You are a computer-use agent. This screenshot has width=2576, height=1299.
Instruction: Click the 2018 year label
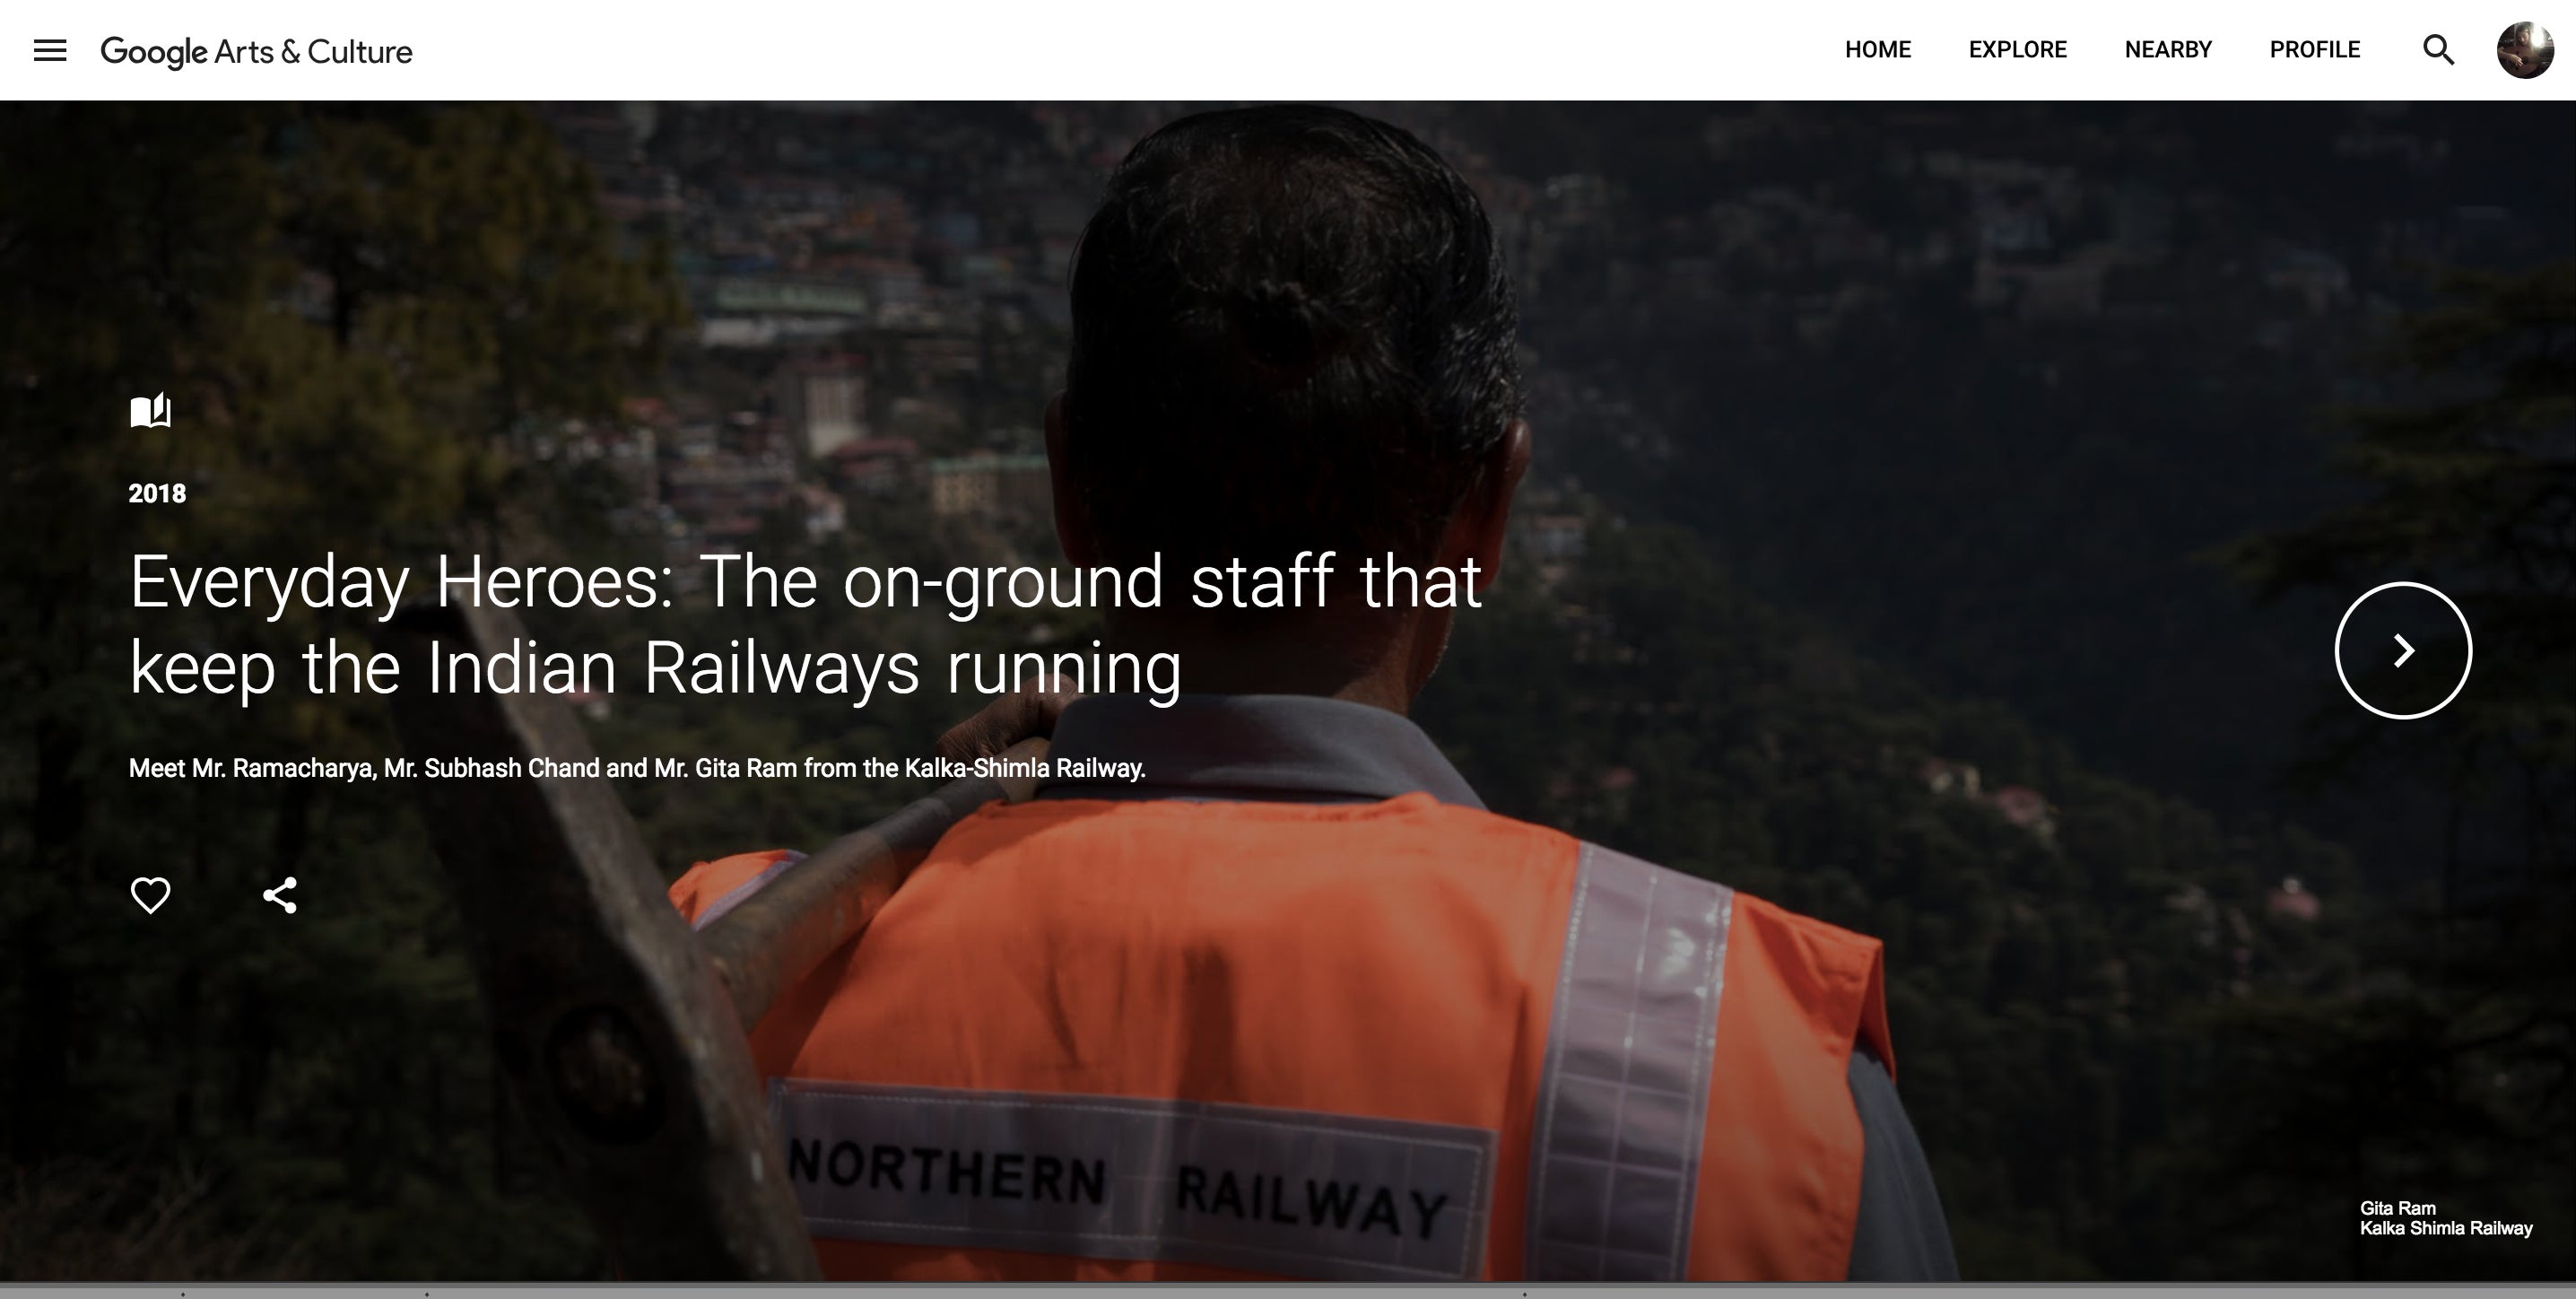tap(157, 494)
